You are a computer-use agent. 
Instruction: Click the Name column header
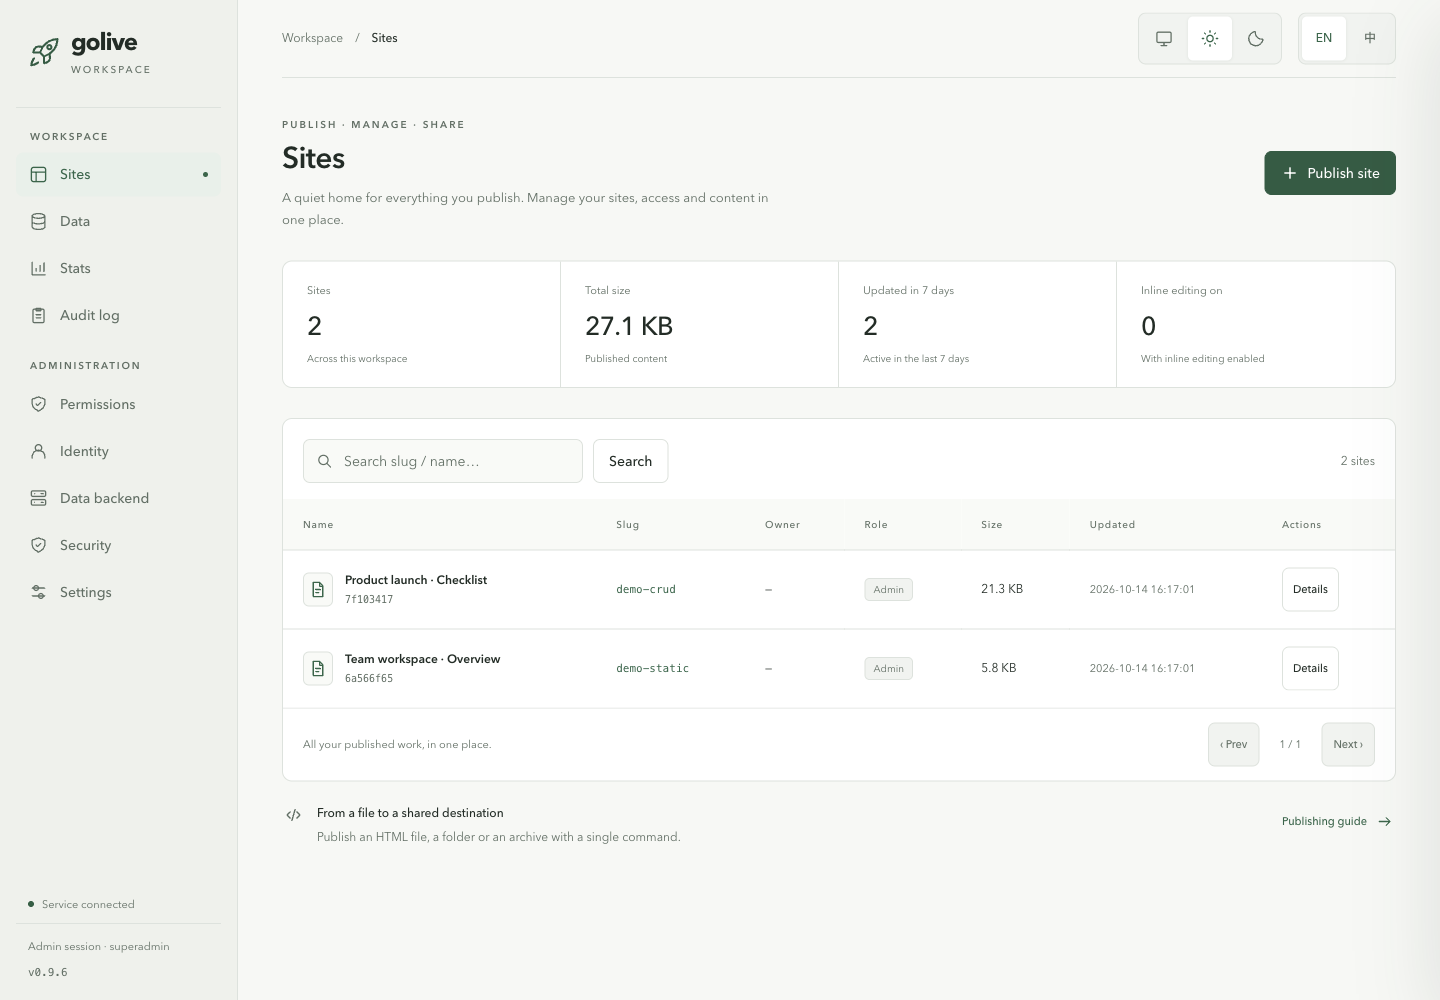coord(318,525)
